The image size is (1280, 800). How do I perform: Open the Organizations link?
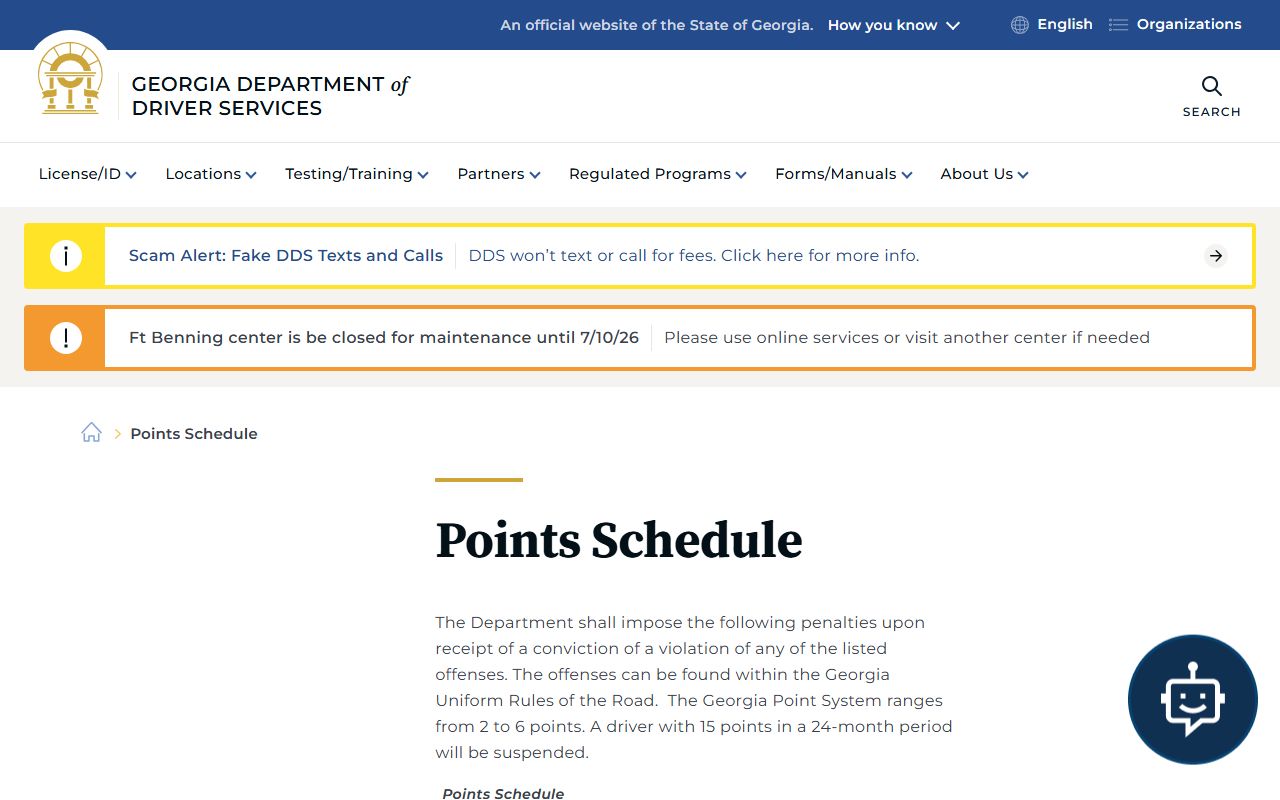(x=1189, y=24)
